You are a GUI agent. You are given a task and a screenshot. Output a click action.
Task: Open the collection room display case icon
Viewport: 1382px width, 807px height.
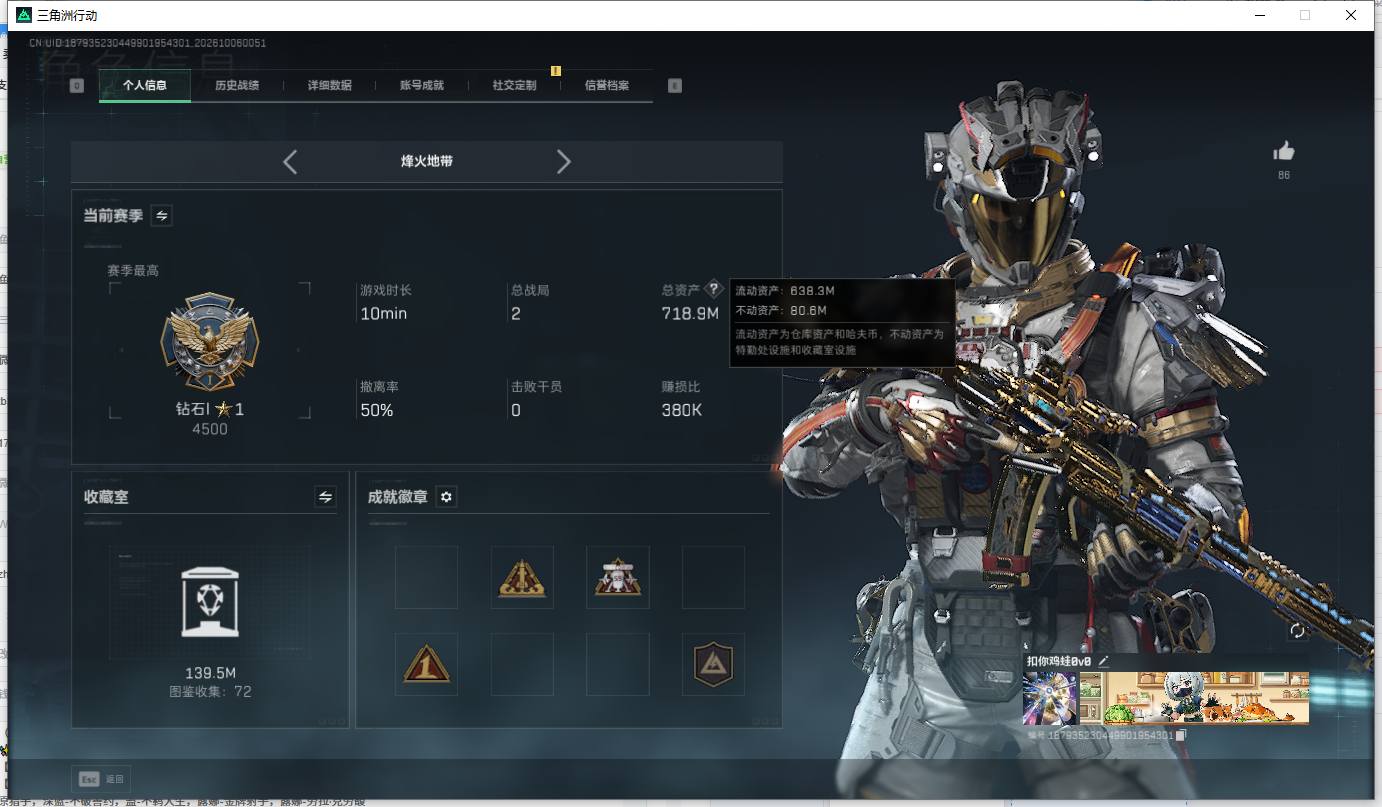pyautogui.click(x=210, y=602)
